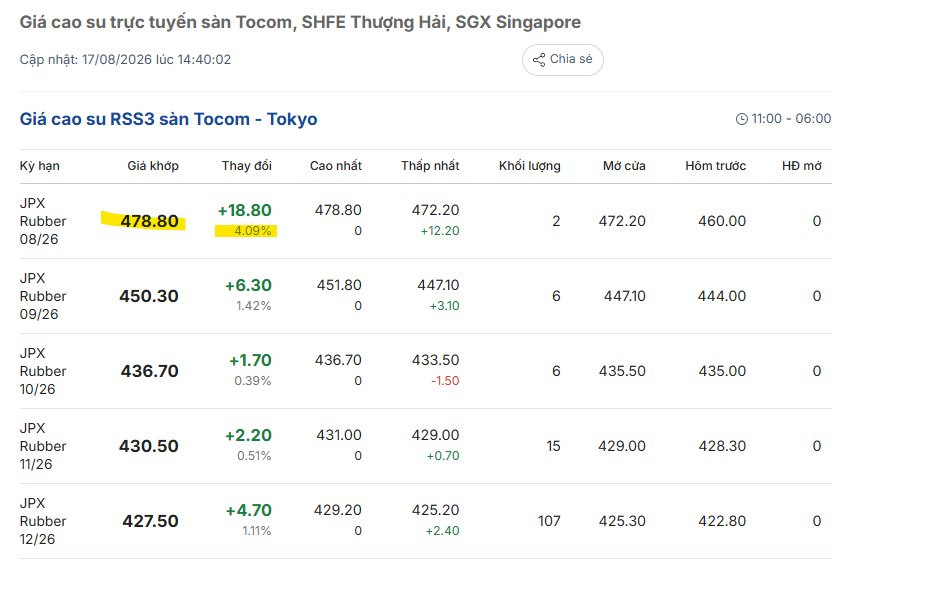Click the matched price 427.50
Screen dimensions: 928x596
(x=150, y=521)
